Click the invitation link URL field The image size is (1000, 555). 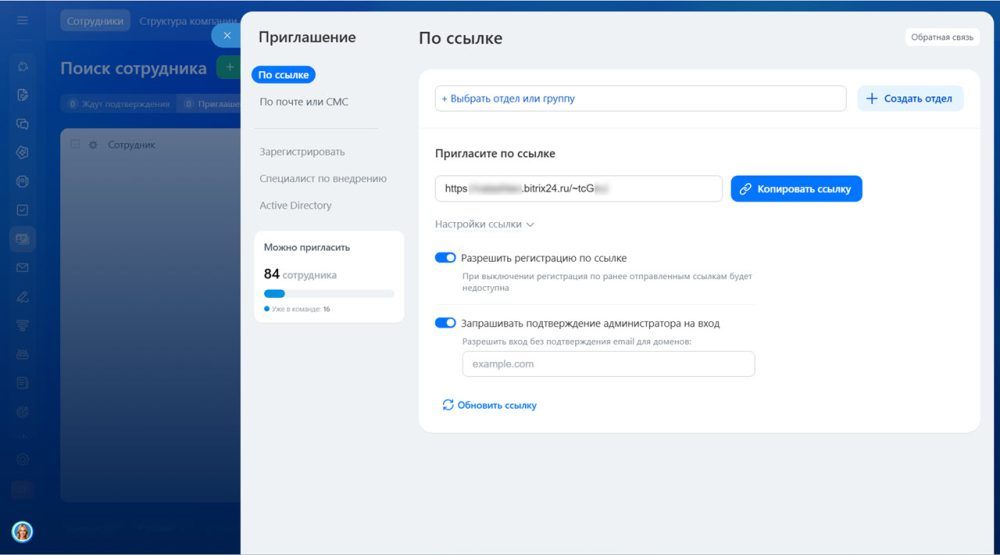click(x=578, y=188)
